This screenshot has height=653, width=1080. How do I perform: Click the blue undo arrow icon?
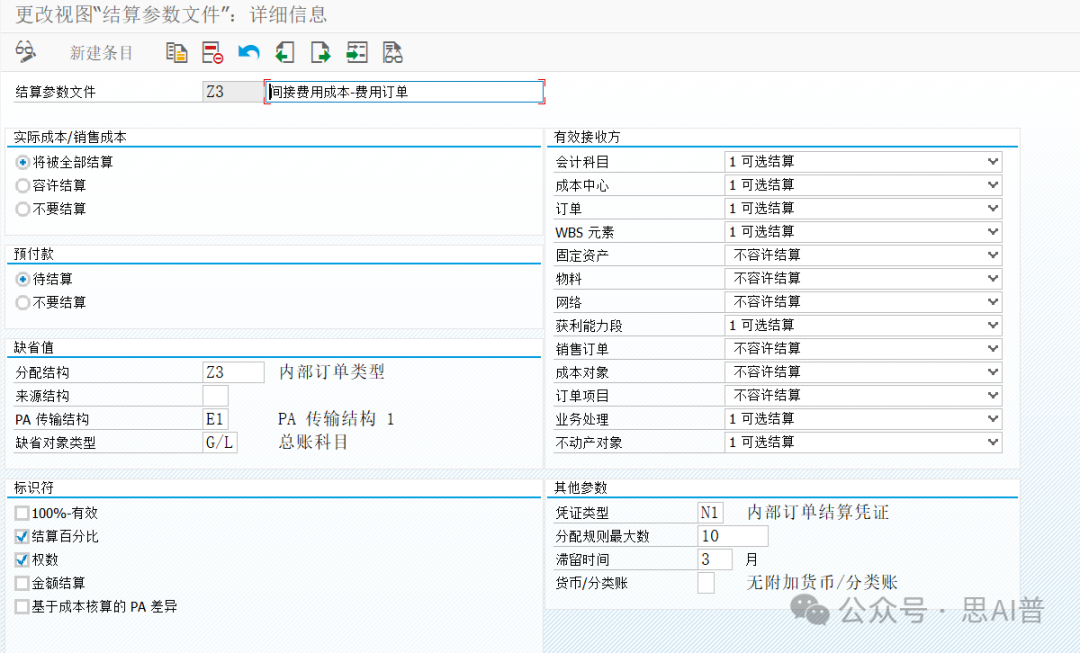pyautogui.click(x=248, y=52)
